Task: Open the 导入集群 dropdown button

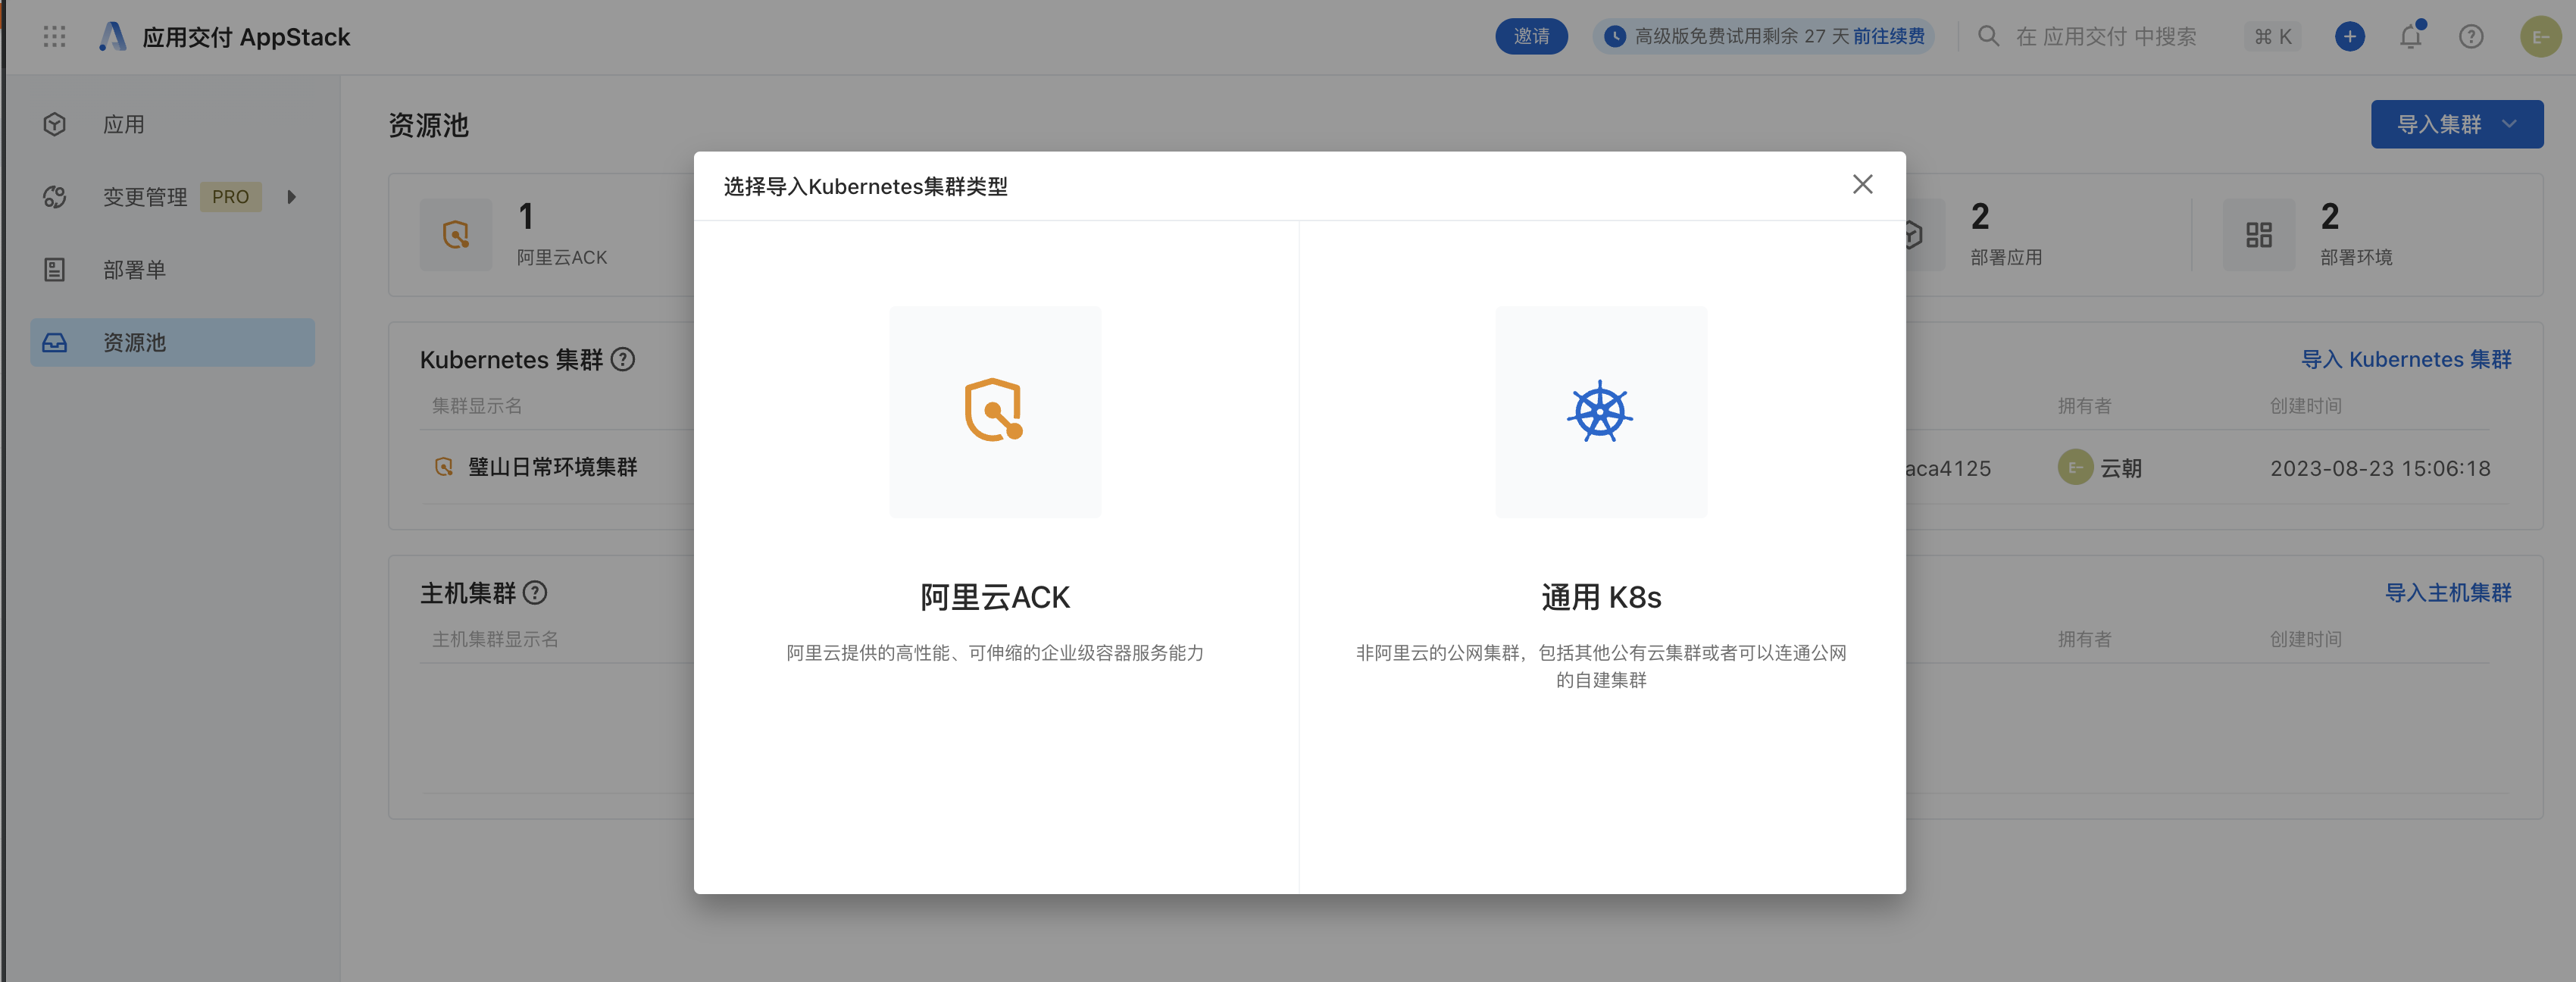Action: [x=2456, y=125]
